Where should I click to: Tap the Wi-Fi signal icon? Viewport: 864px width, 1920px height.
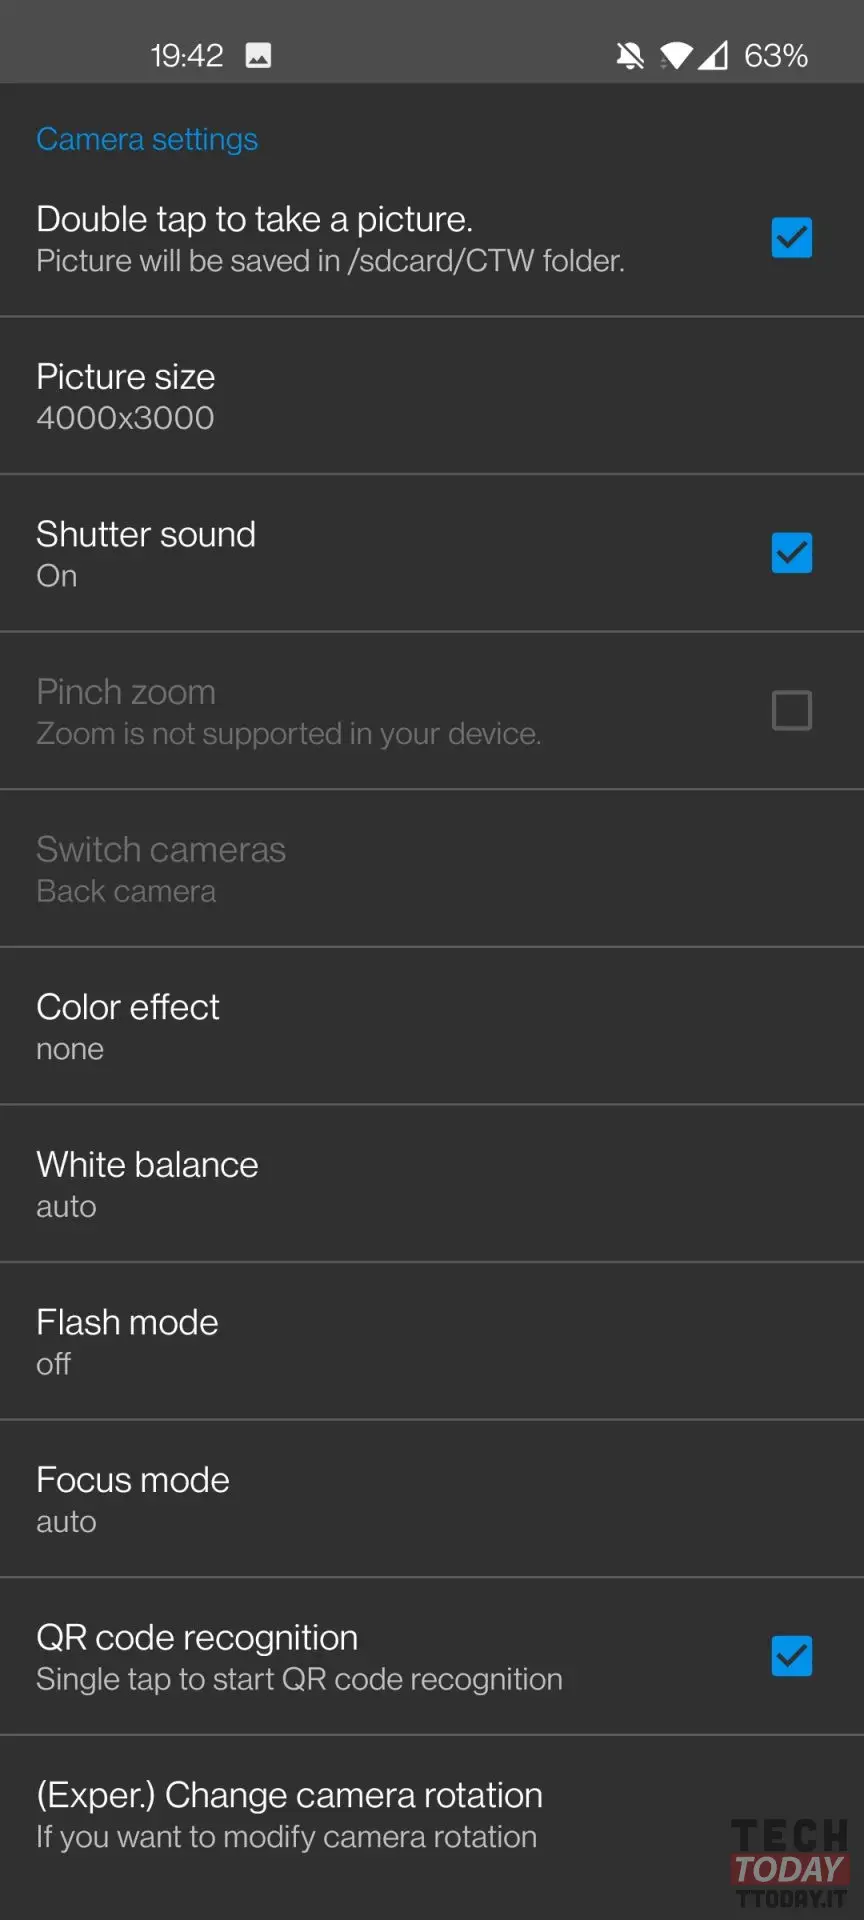(676, 56)
